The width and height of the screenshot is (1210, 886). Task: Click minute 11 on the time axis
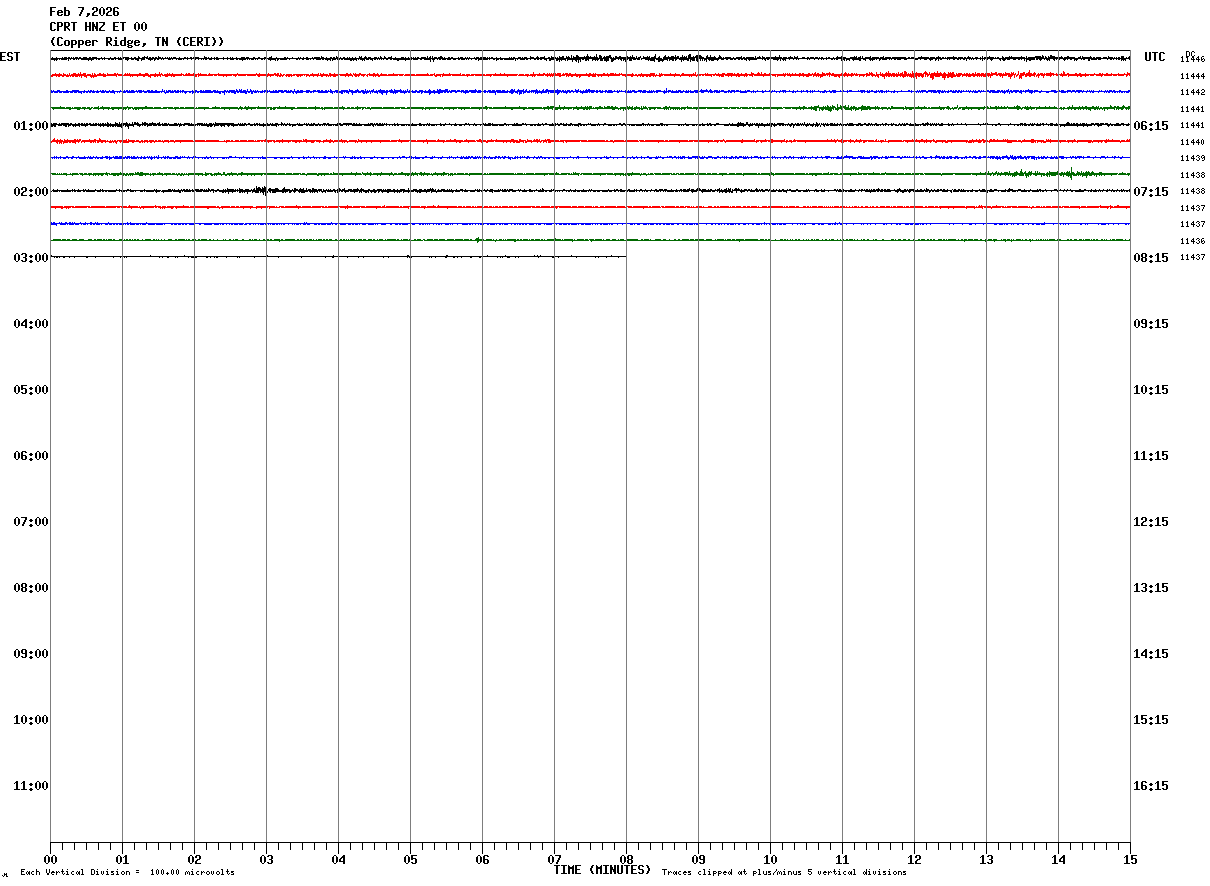tap(842, 860)
